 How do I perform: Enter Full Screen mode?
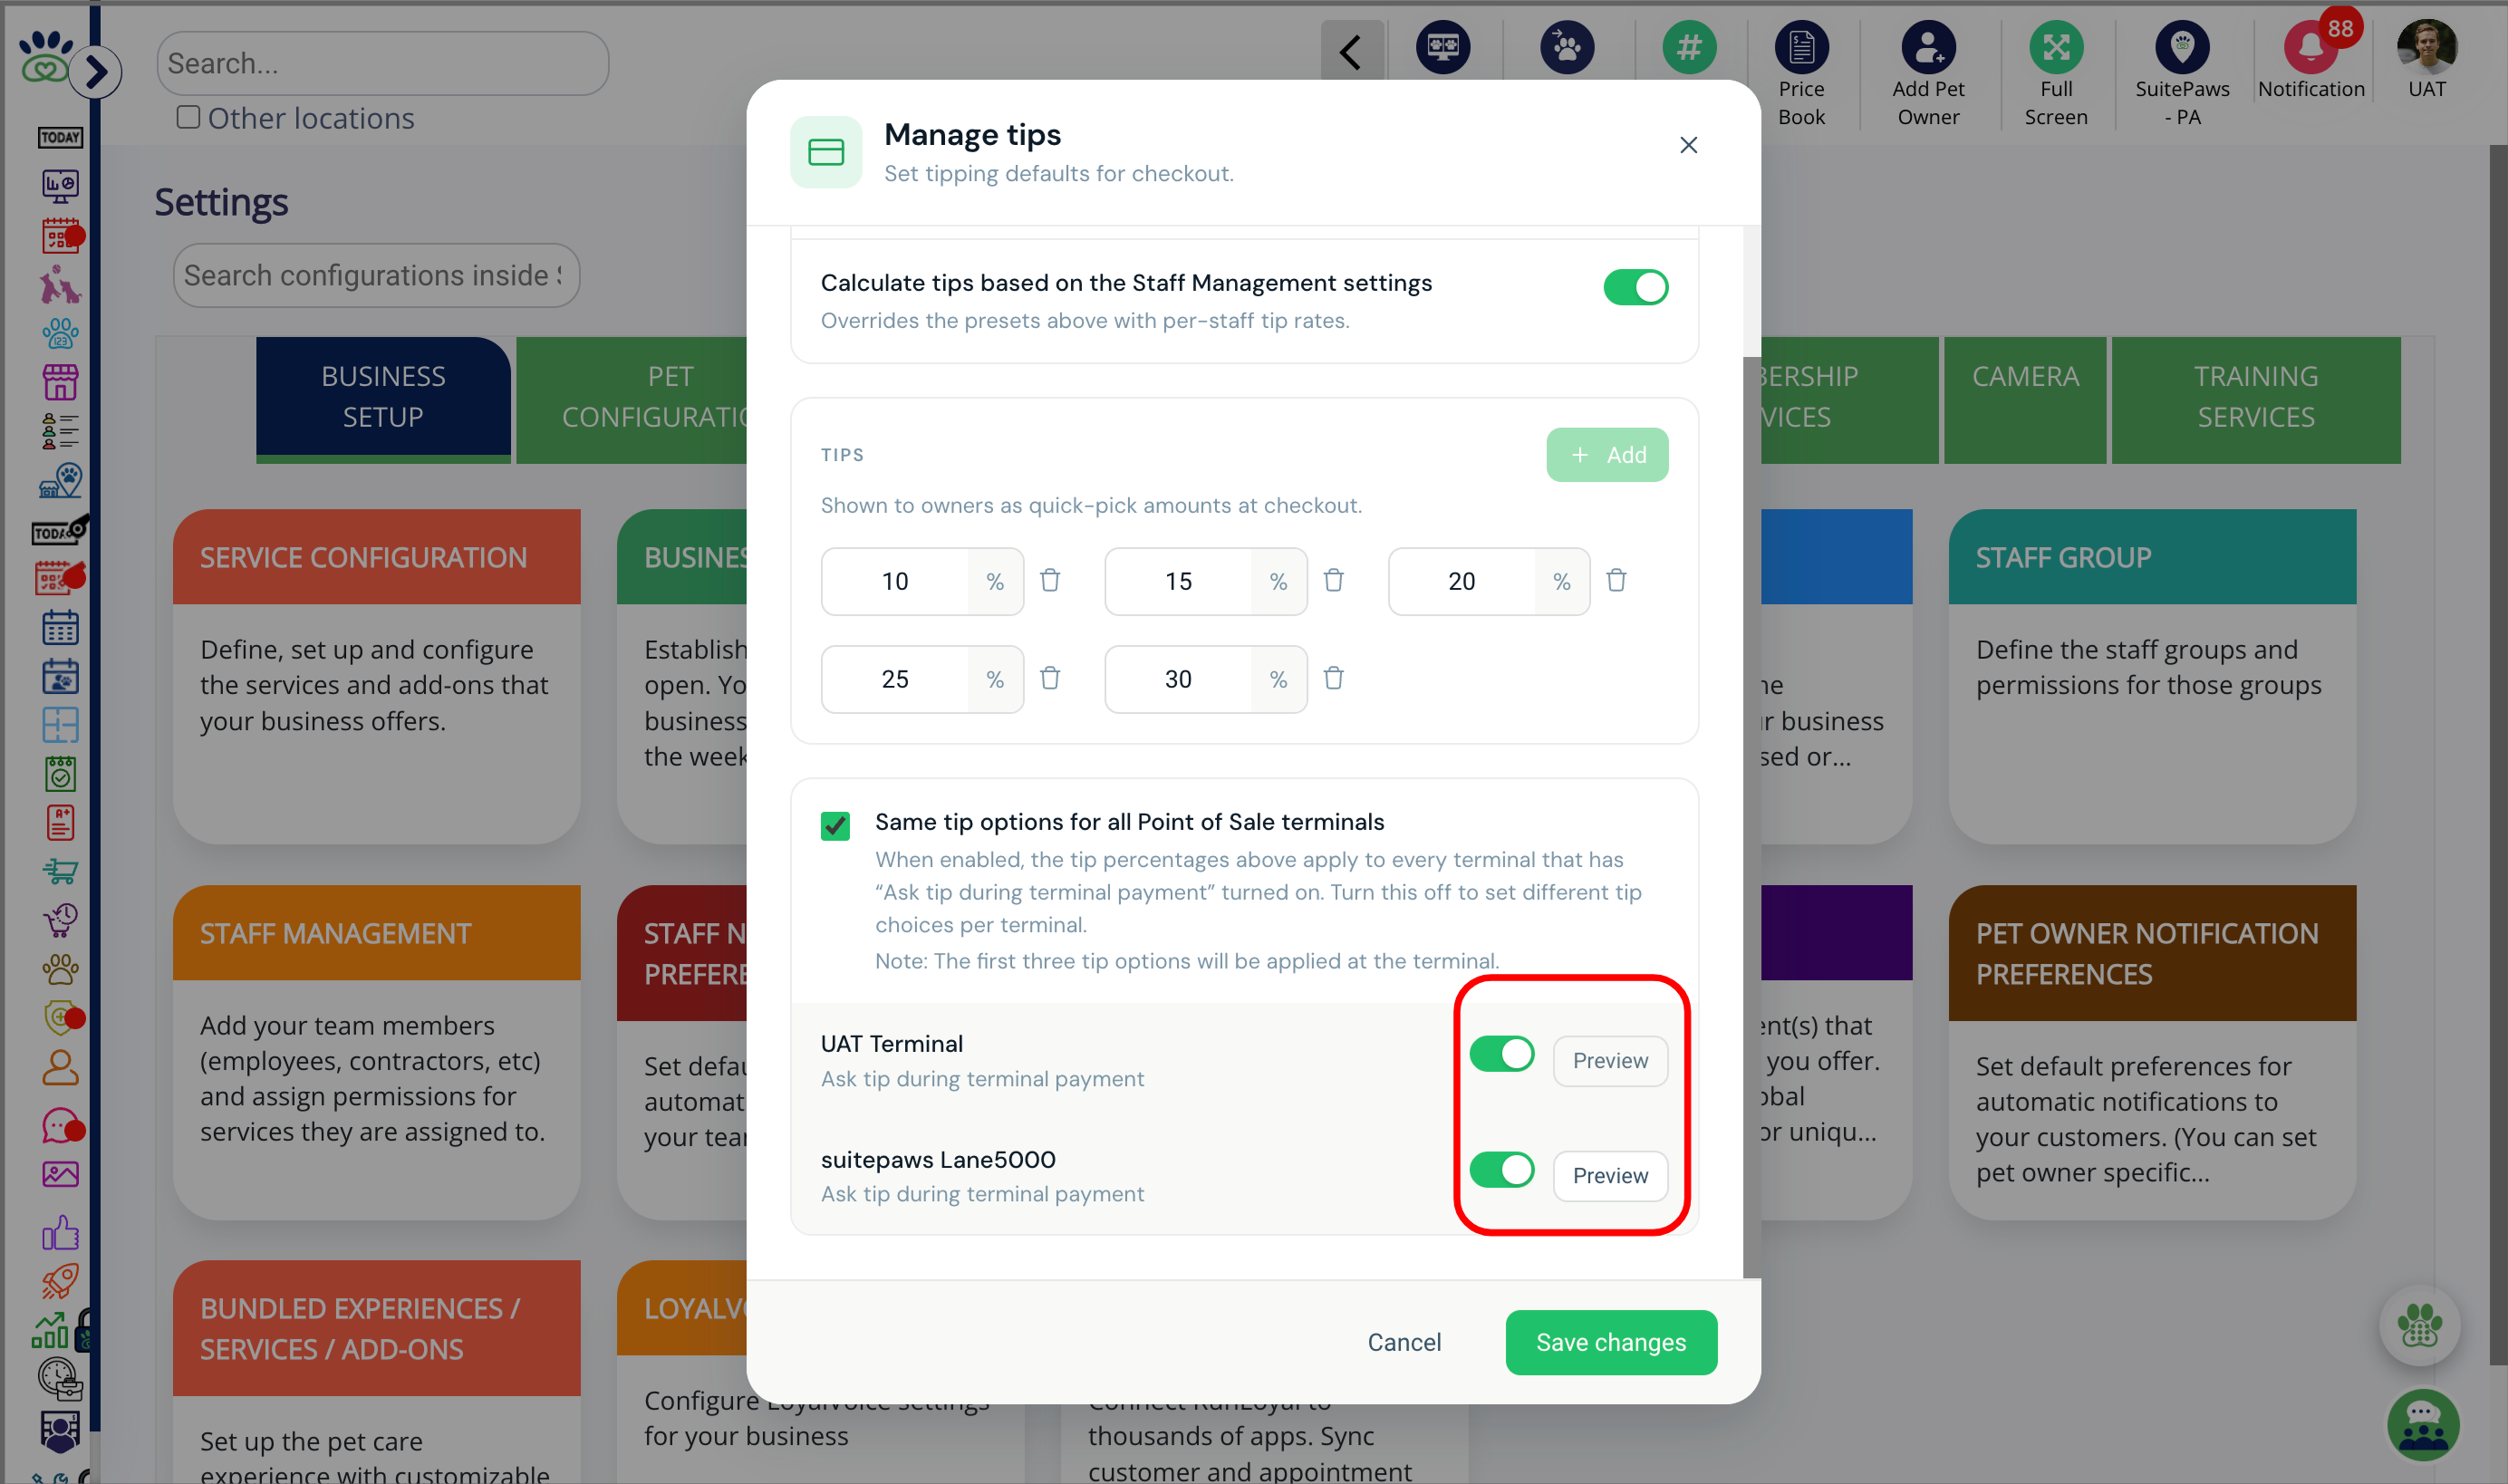click(2056, 47)
